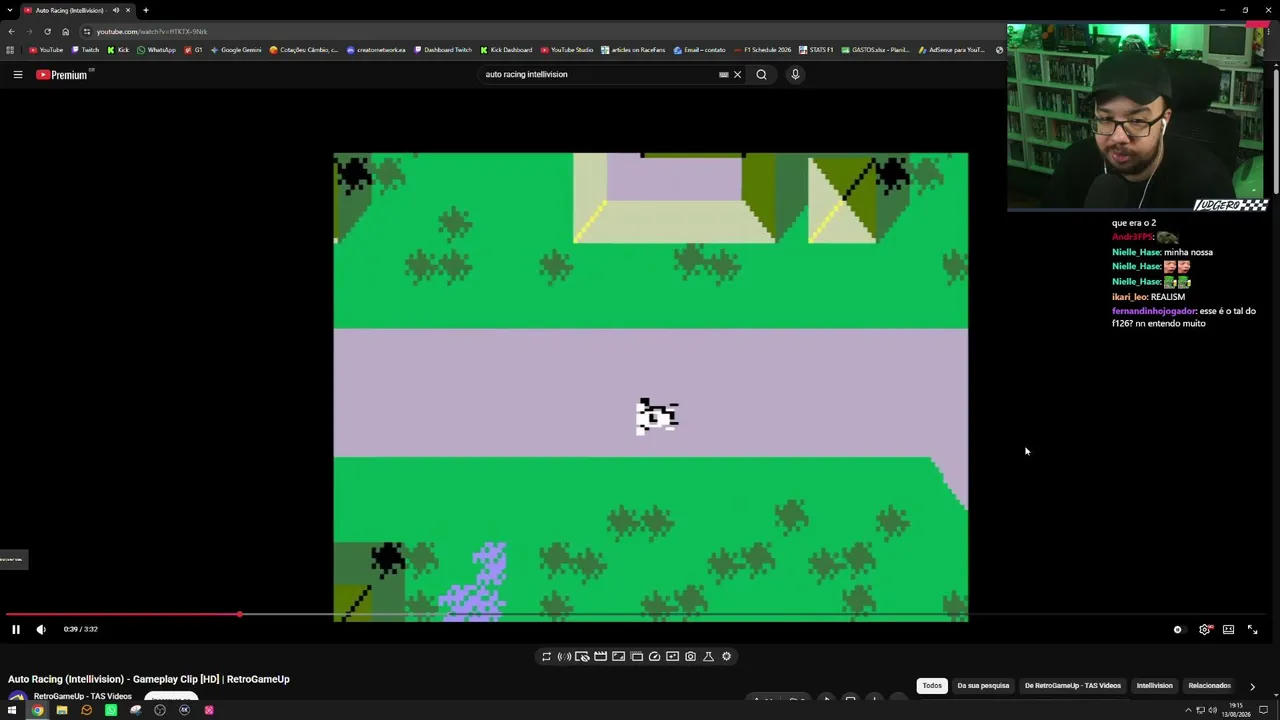Show hidden system tray icons
Image resolution: width=1280 pixels, height=720 pixels.
point(1188,710)
